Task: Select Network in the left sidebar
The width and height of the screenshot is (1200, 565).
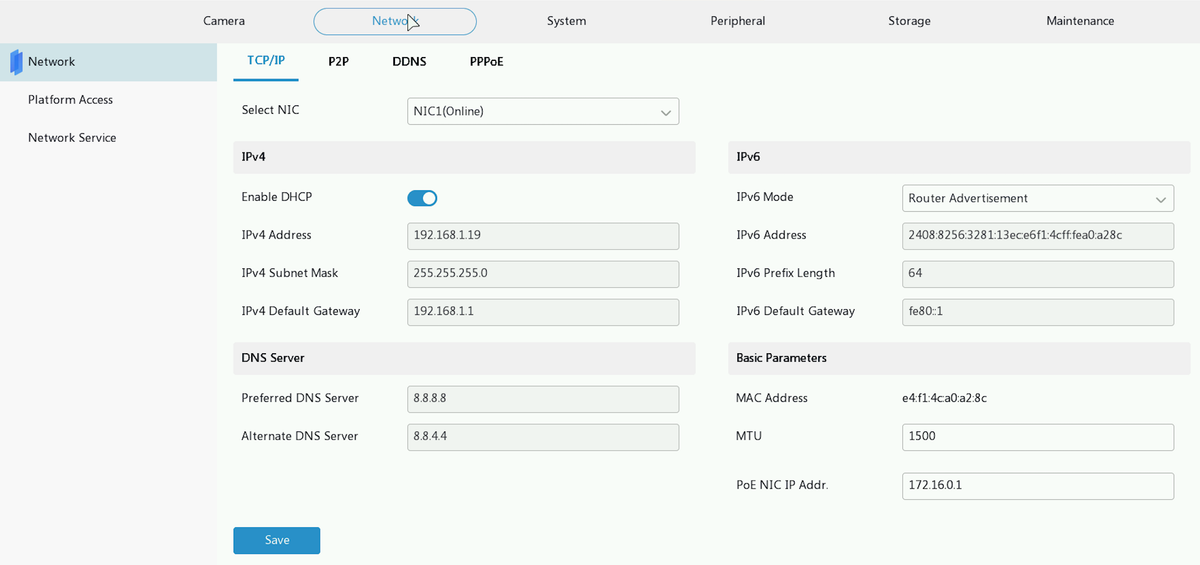Action: tap(108, 62)
